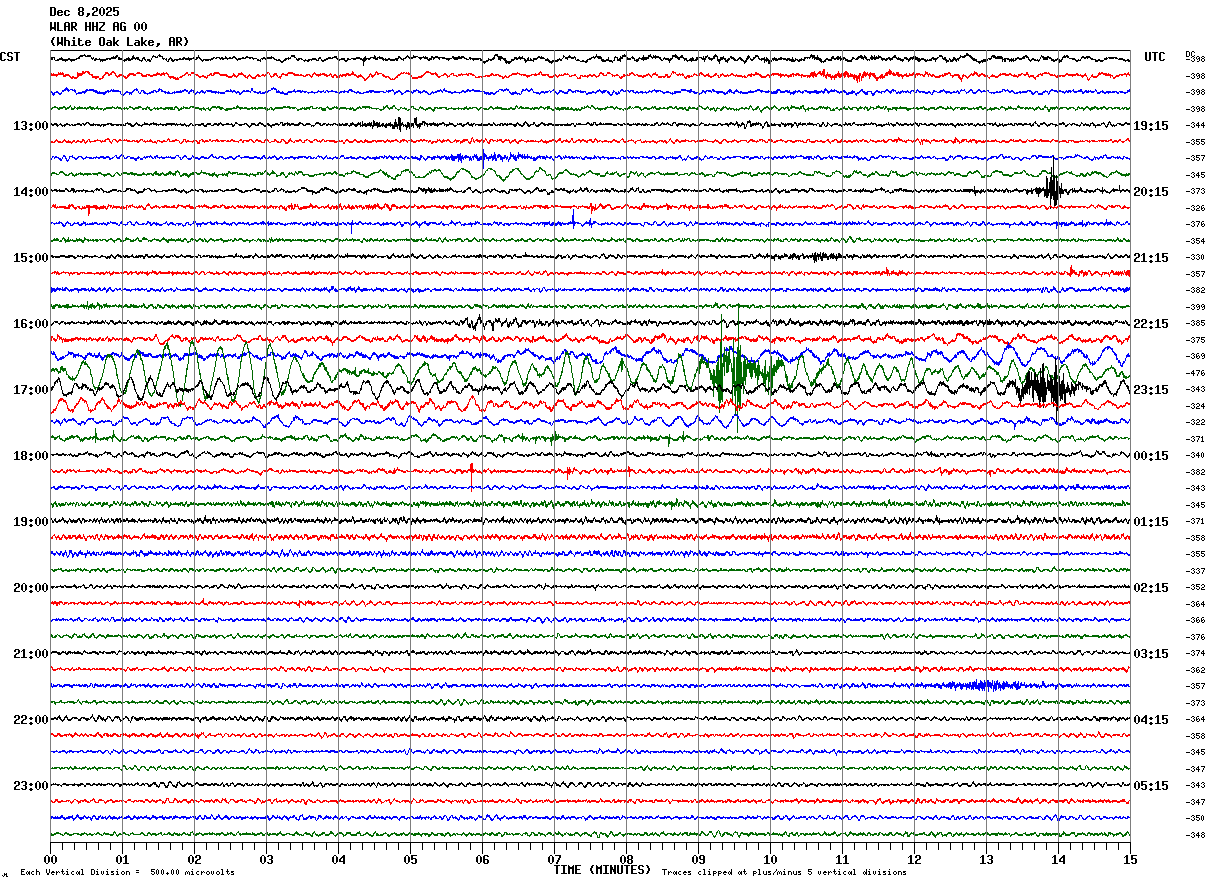Select the DC offset value -352
Viewport: 1210px width, 886px height.
pyautogui.click(x=1195, y=588)
